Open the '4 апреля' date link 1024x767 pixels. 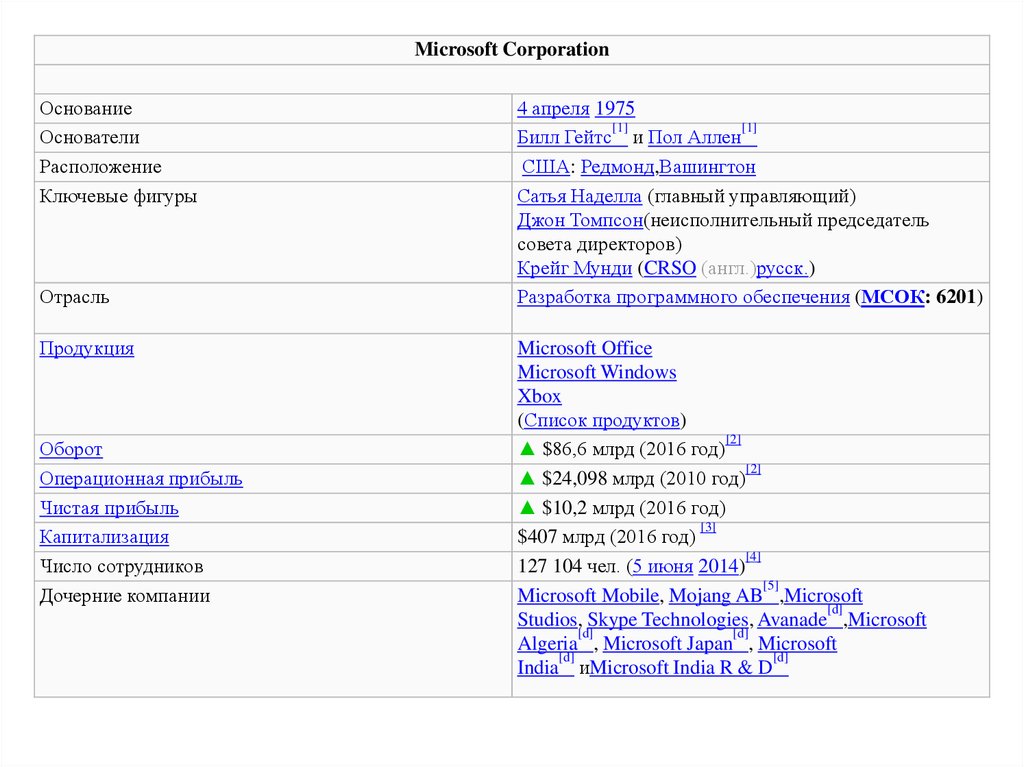[553, 109]
